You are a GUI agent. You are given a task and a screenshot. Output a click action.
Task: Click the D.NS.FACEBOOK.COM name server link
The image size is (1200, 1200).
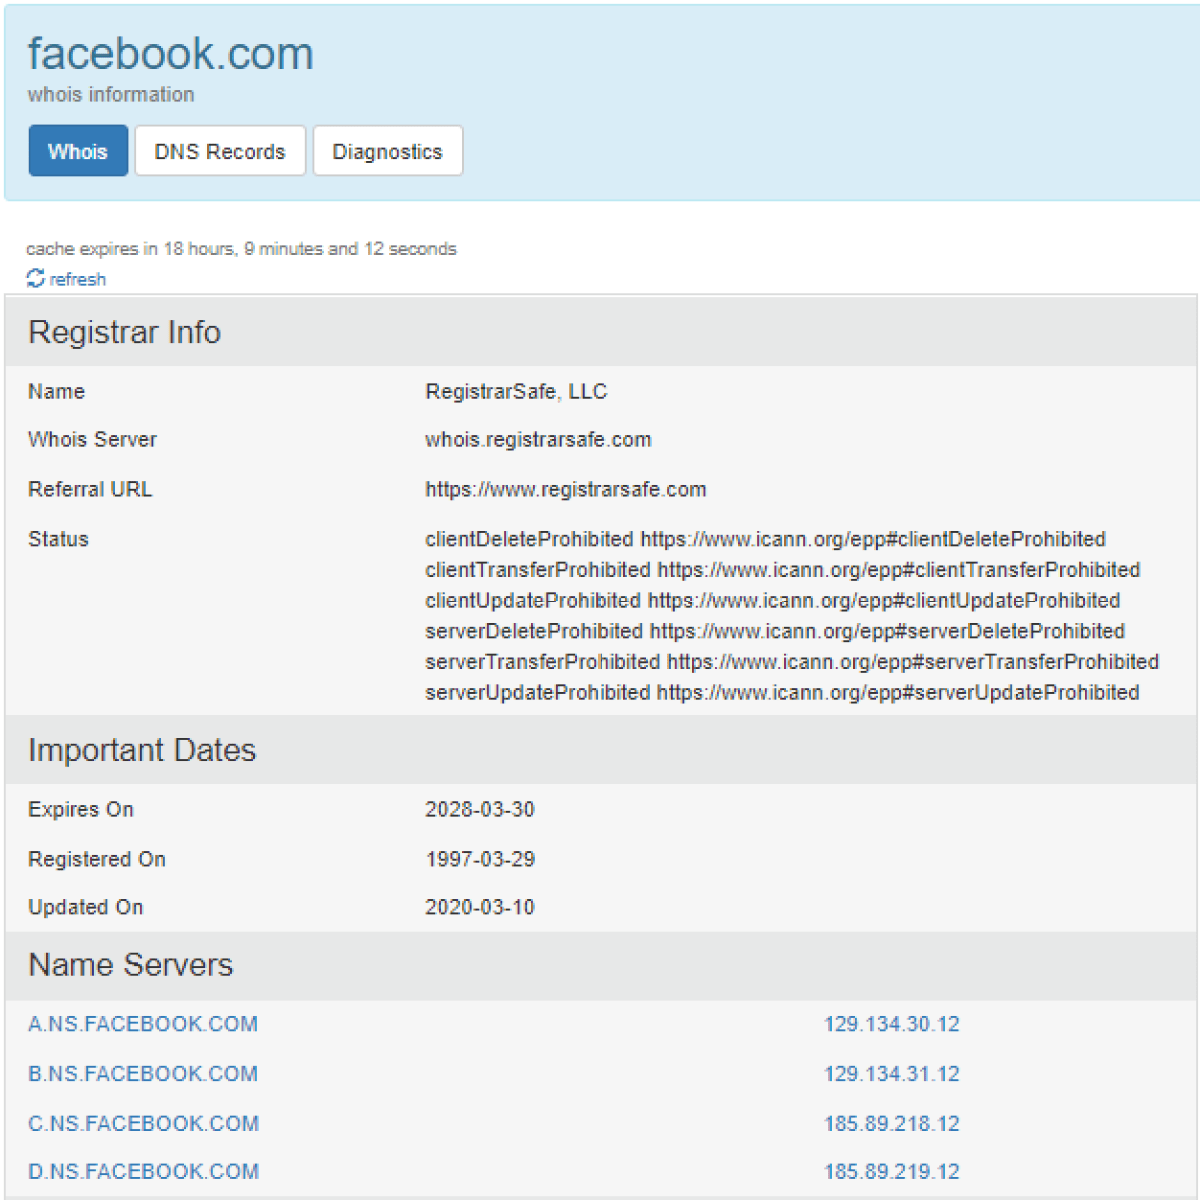(x=143, y=1171)
